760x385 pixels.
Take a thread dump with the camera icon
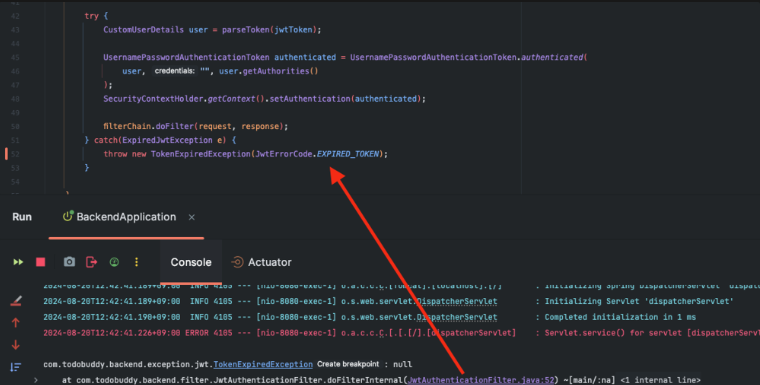tap(69, 262)
